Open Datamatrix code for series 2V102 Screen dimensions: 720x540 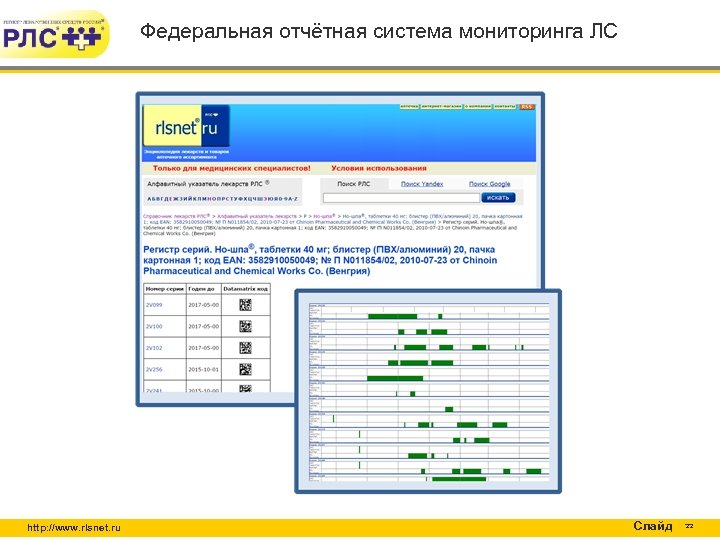click(245, 348)
